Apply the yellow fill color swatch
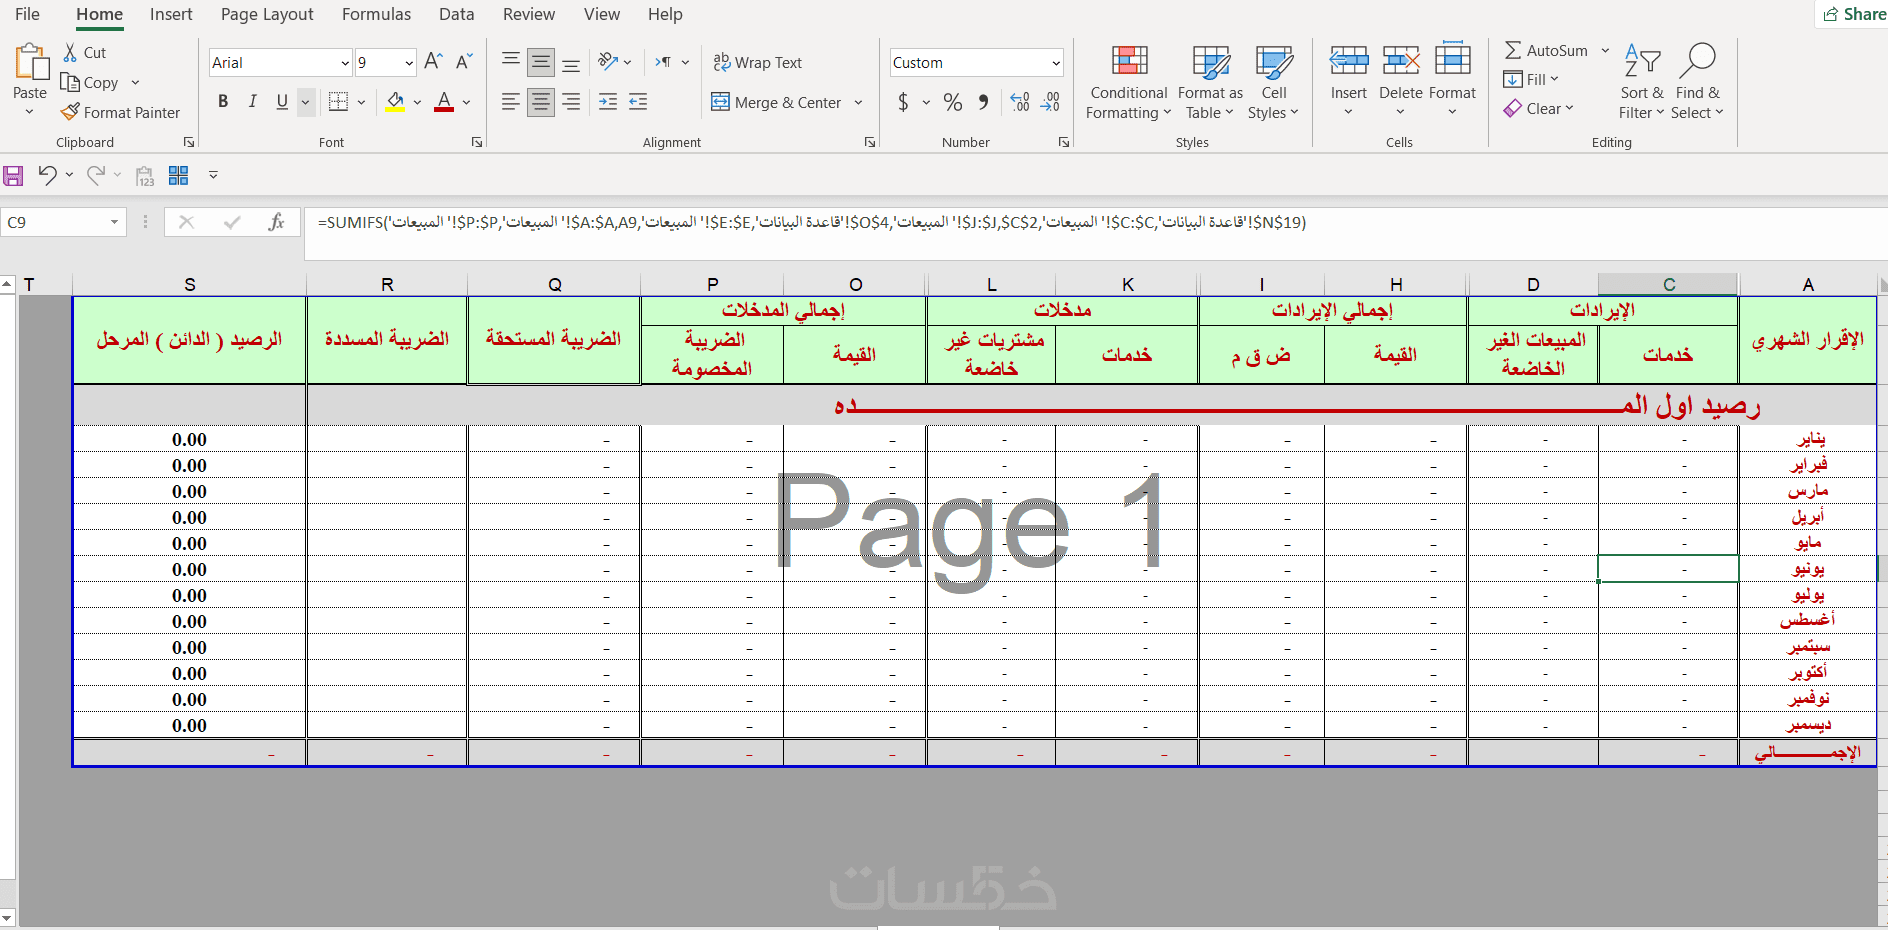 pos(396,101)
